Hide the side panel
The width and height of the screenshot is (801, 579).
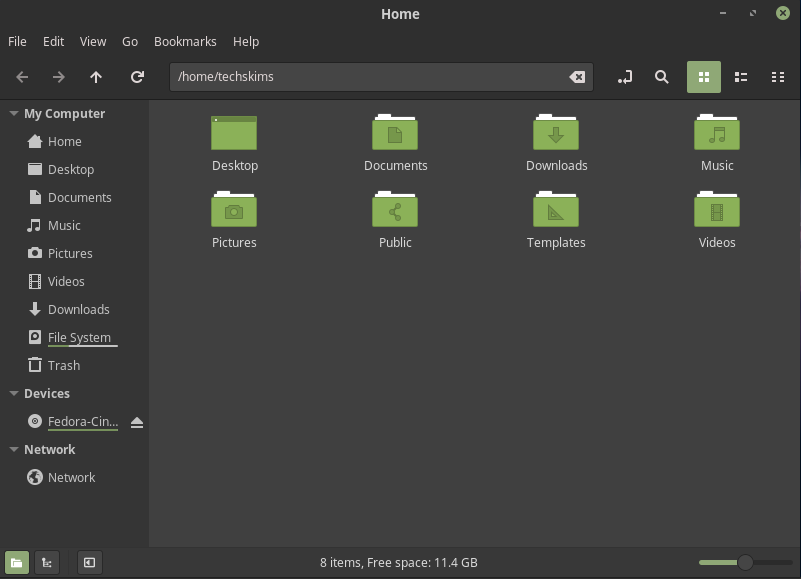[89, 562]
